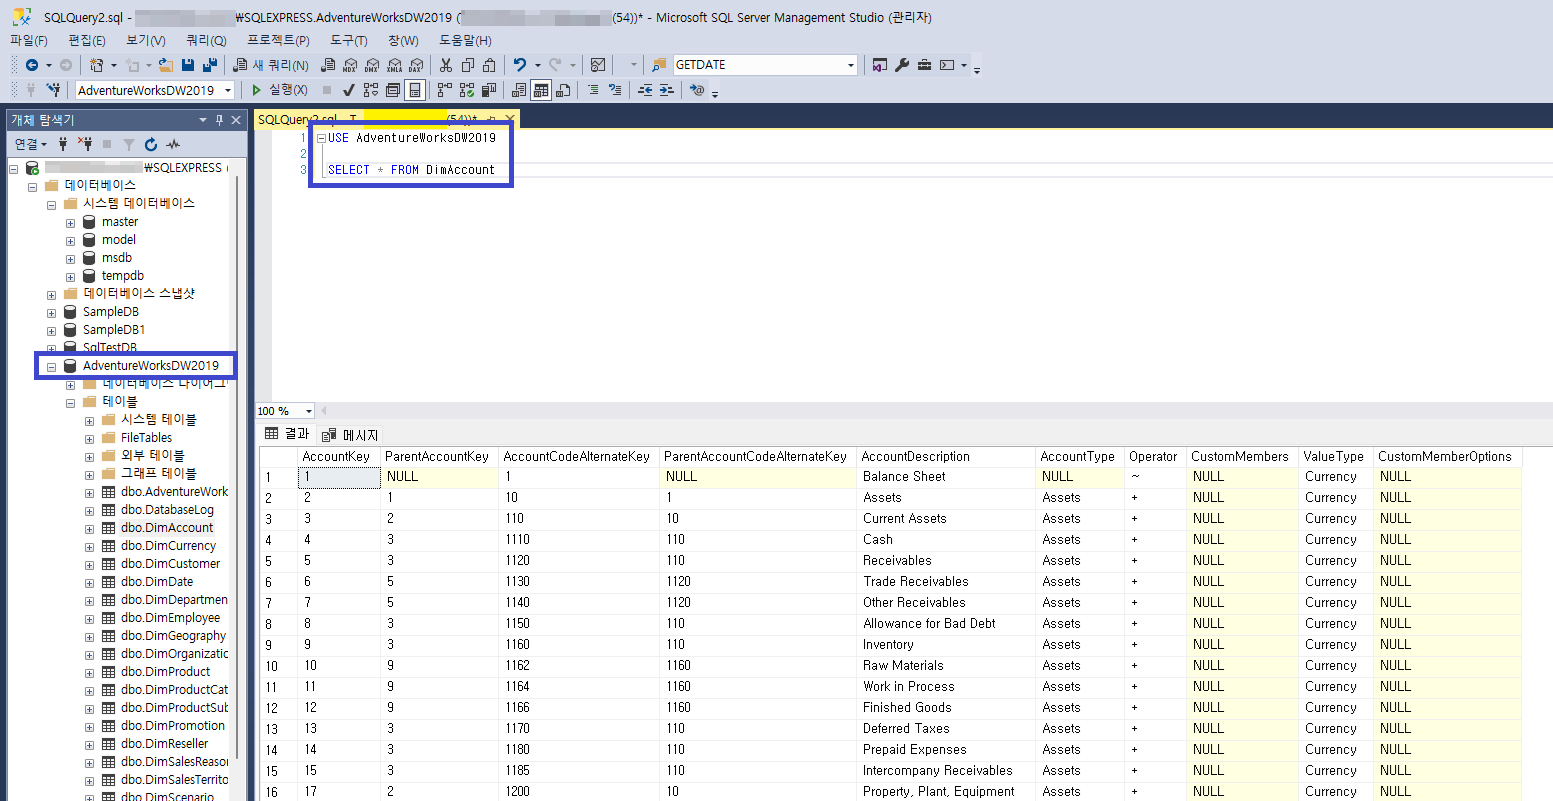Toggle Include Live Query Statistics

(467, 90)
